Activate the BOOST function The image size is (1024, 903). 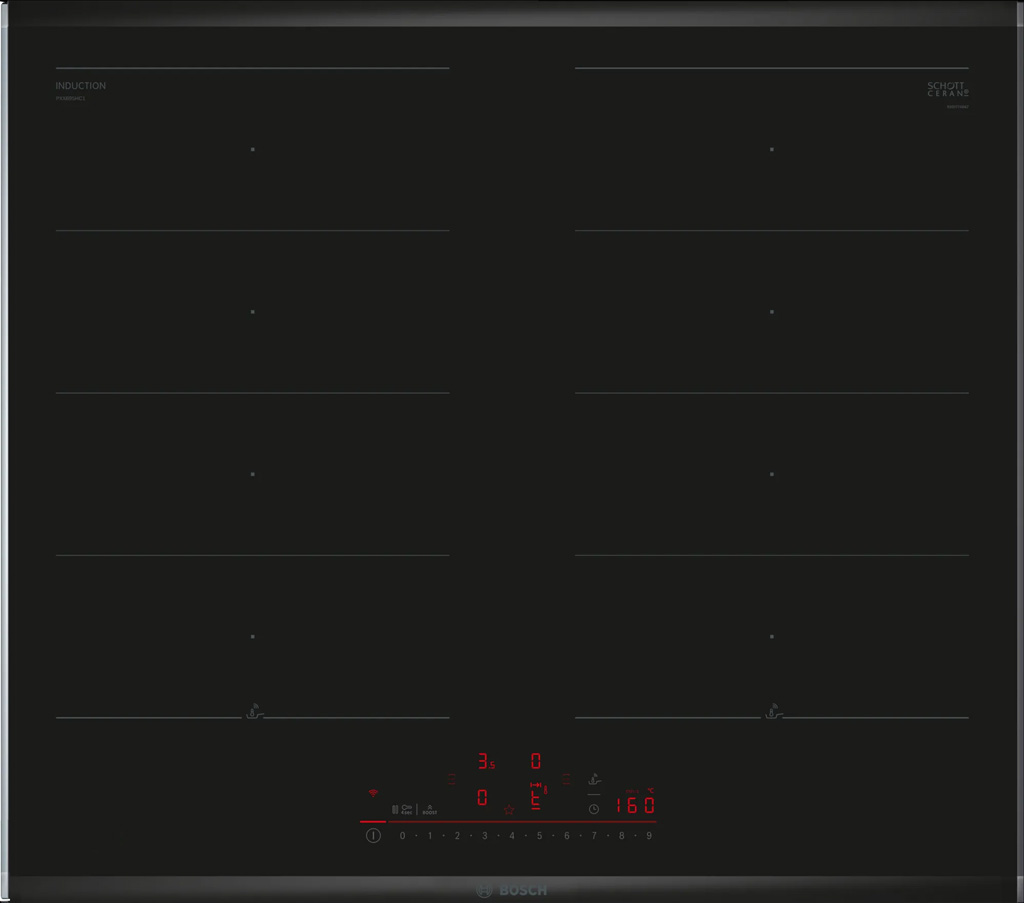429,809
